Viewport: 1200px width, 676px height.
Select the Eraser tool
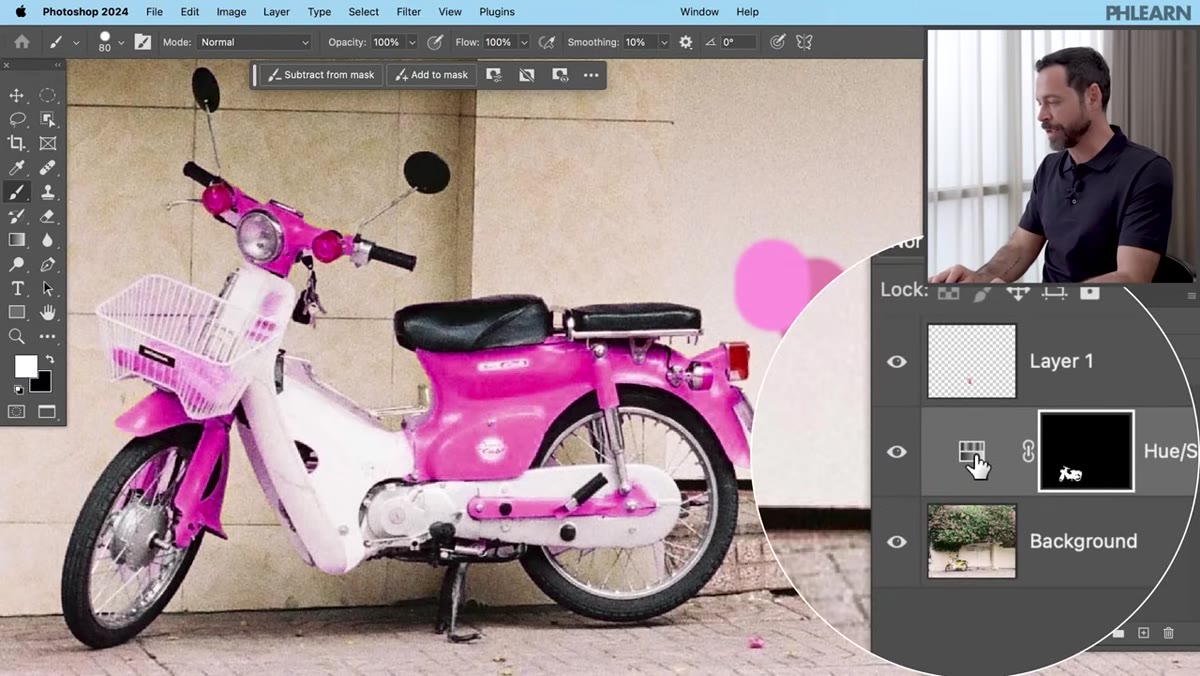click(47, 216)
